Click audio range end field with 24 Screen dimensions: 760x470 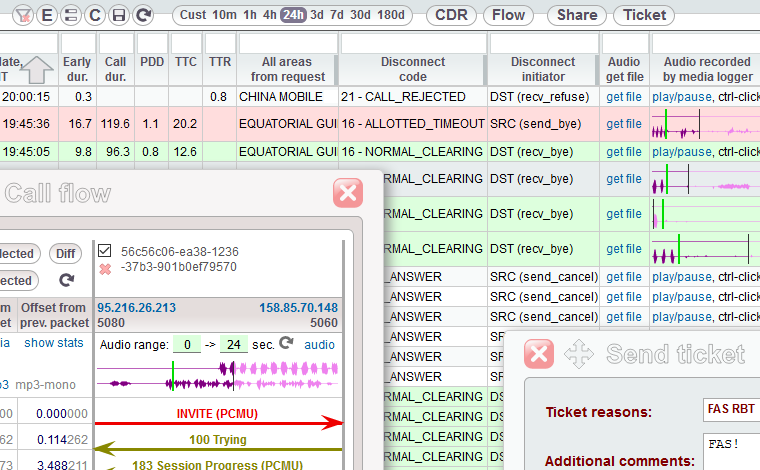pos(234,345)
